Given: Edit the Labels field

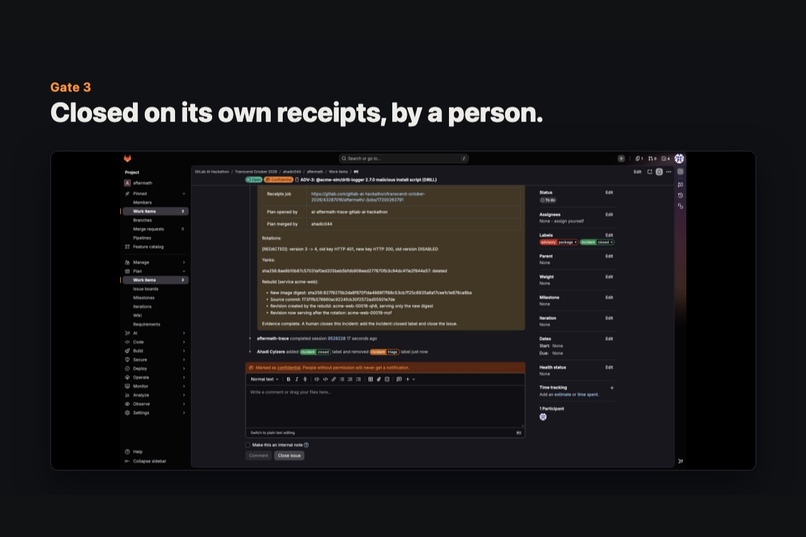Looking at the screenshot, I should click(609, 235).
